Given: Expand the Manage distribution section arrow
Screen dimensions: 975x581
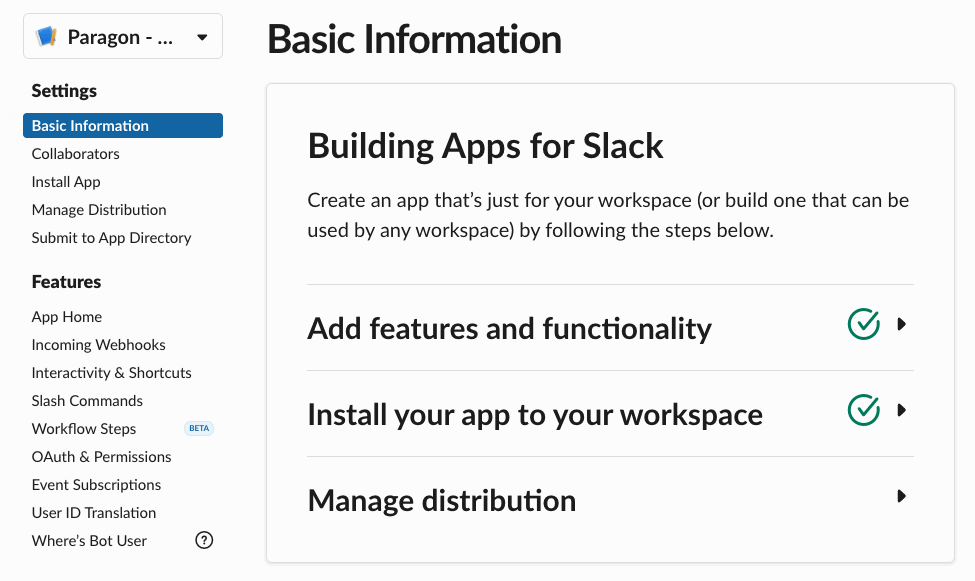Looking at the screenshot, I should click(x=901, y=496).
